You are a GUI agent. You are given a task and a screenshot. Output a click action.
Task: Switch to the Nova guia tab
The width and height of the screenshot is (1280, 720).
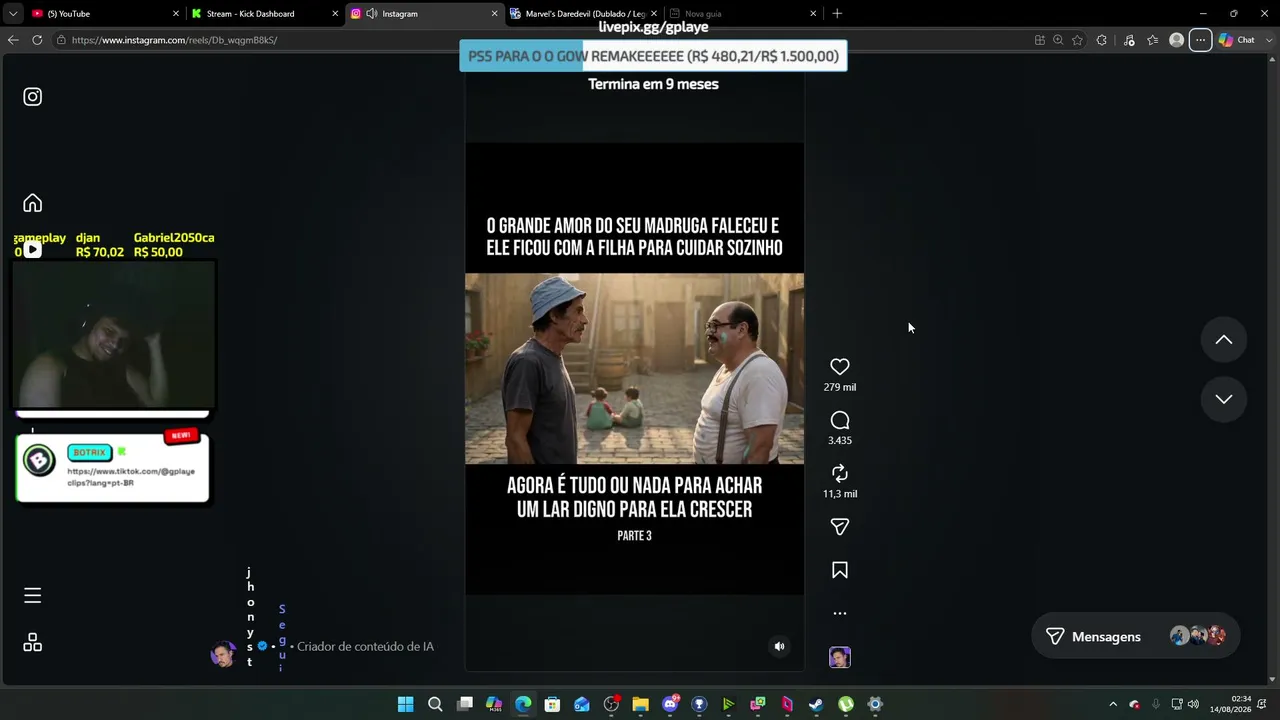[x=743, y=14]
